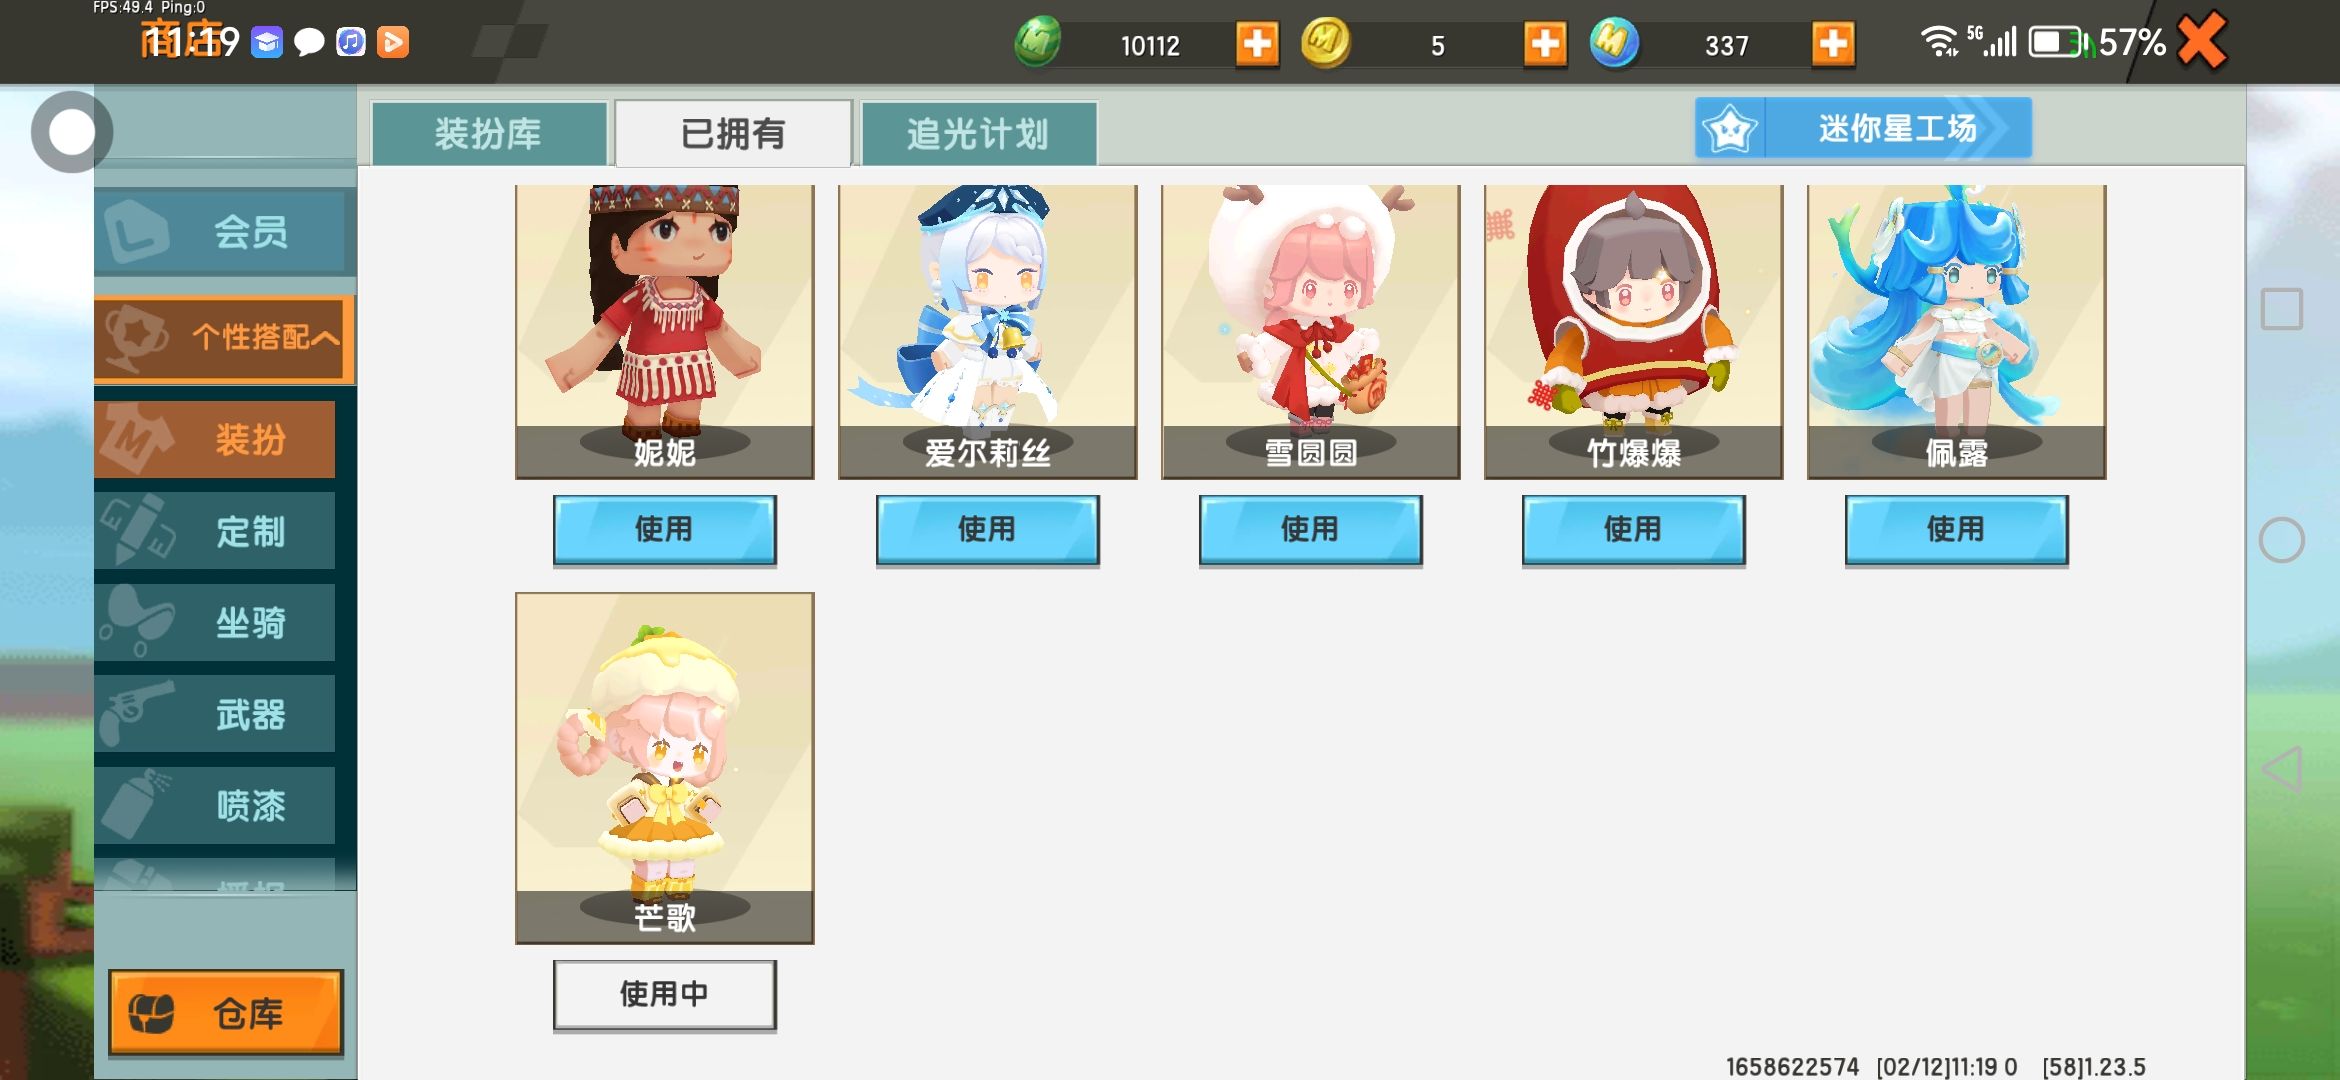Viewport: 2340px width, 1080px height.
Task: Tap the floating assistive circle button
Action: pos(71,132)
